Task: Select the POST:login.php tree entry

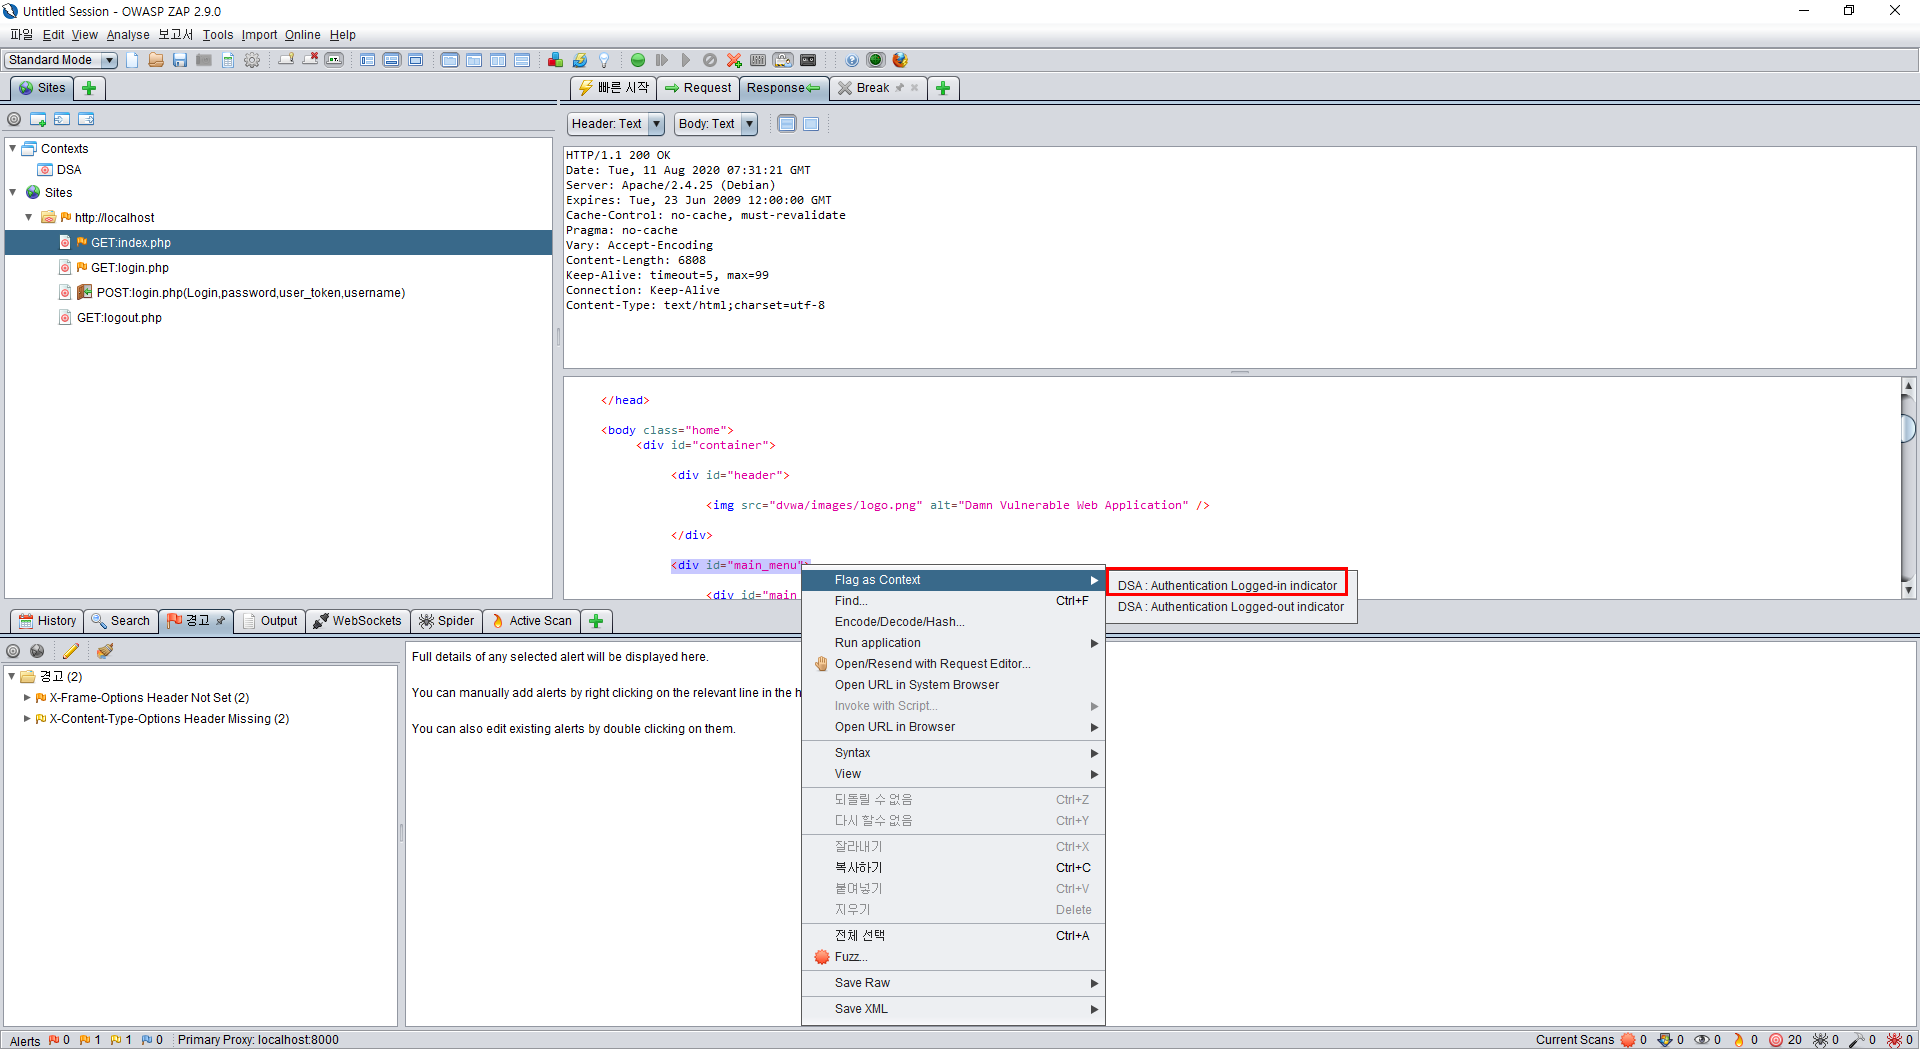Action: 250,293
